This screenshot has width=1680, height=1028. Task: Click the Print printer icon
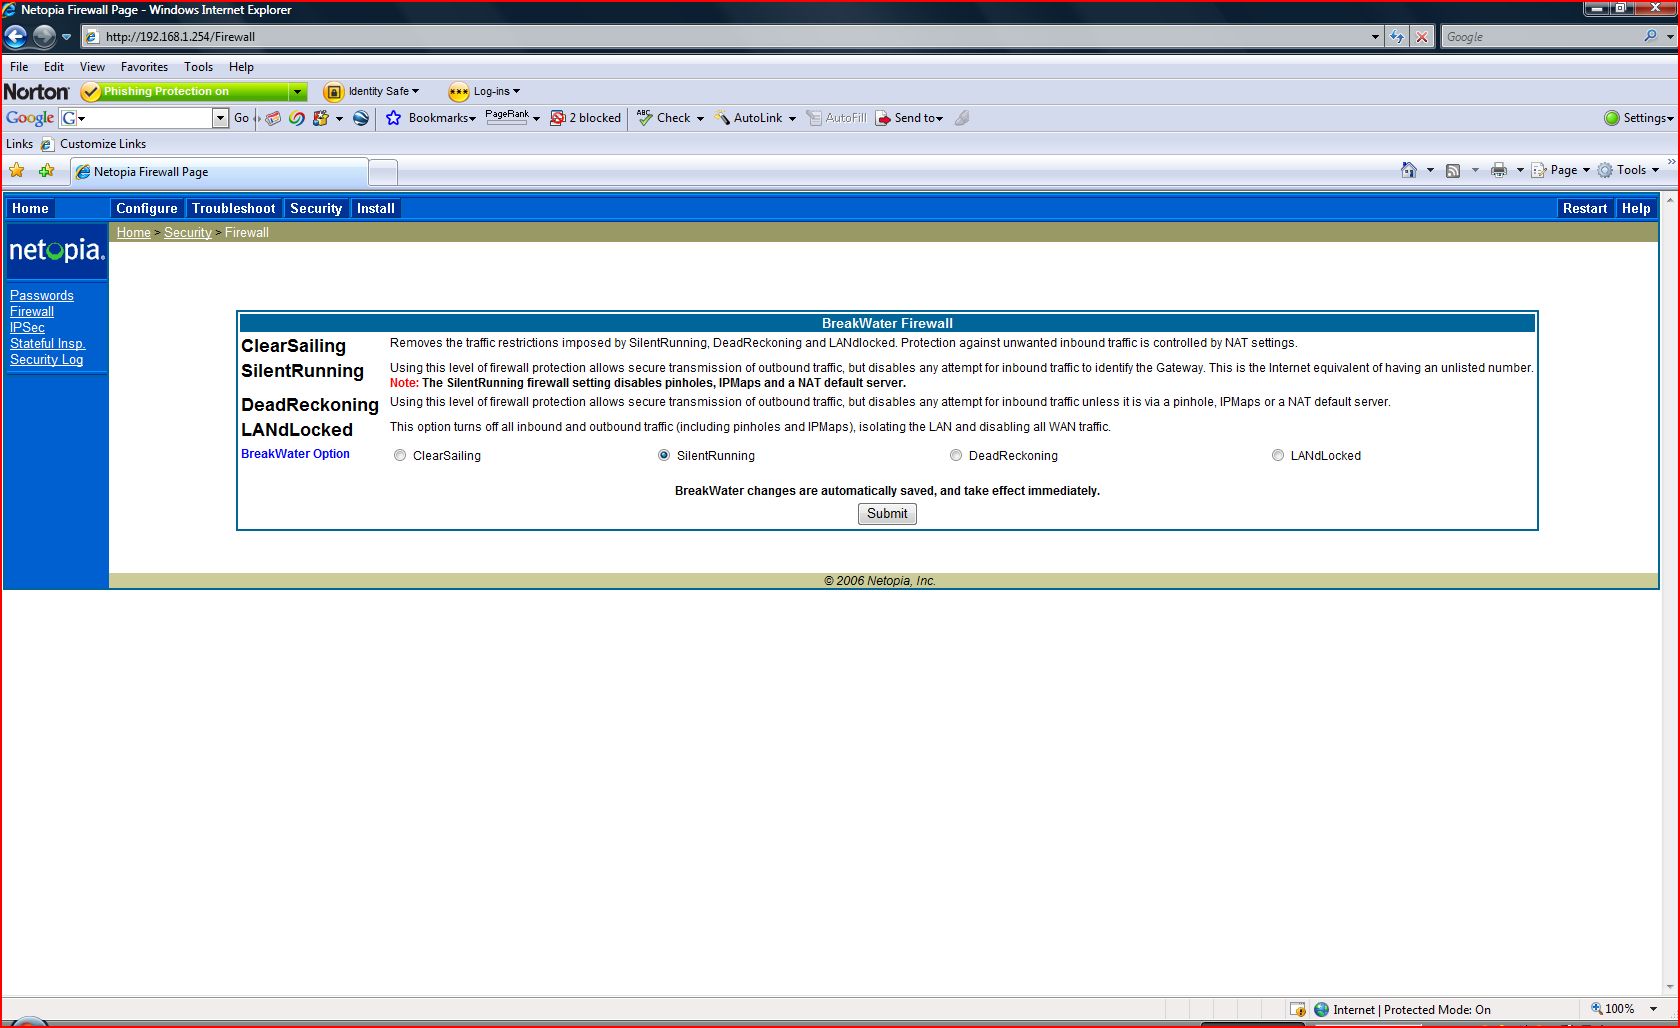tap(1498, 170)
